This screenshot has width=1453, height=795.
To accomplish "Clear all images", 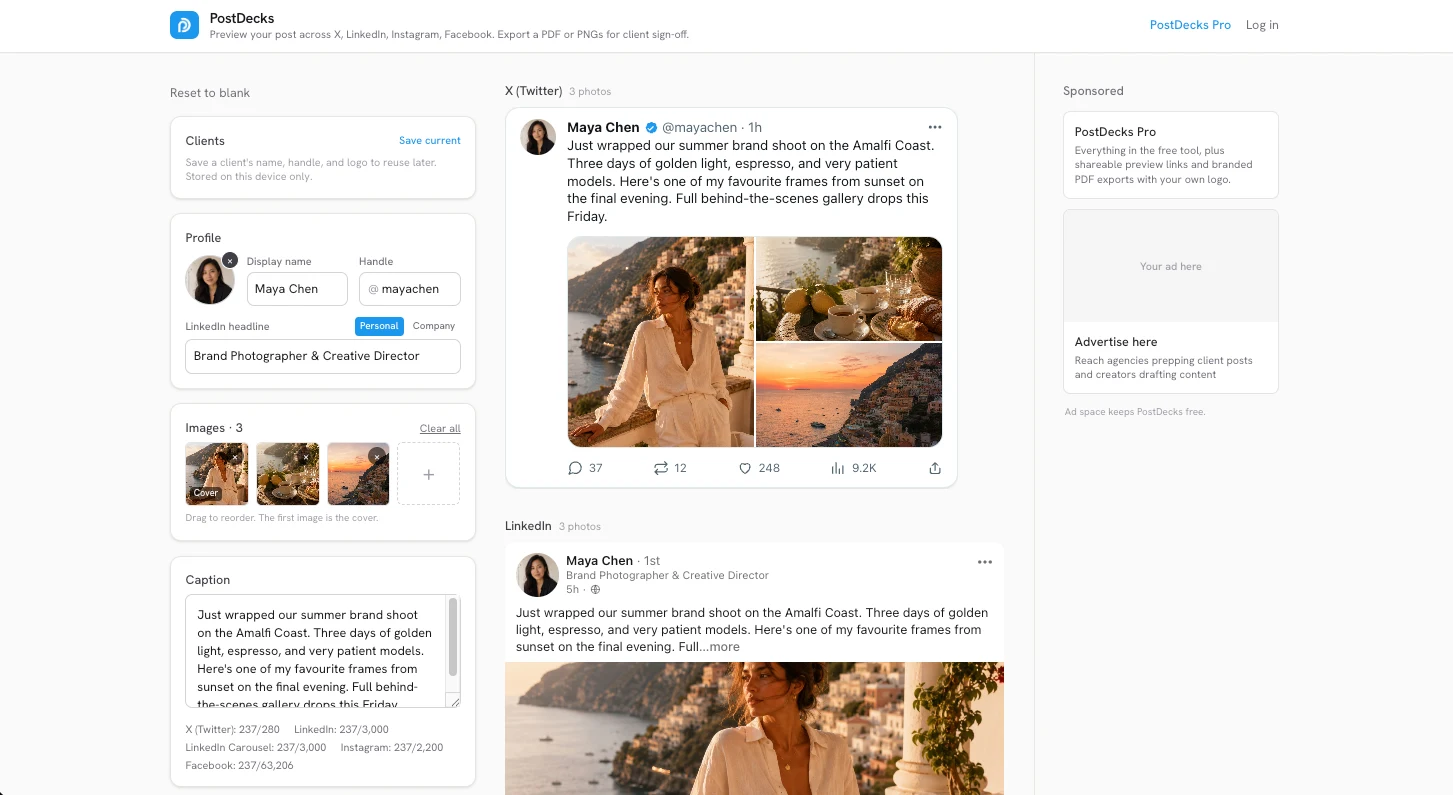I will coord(440,429).
